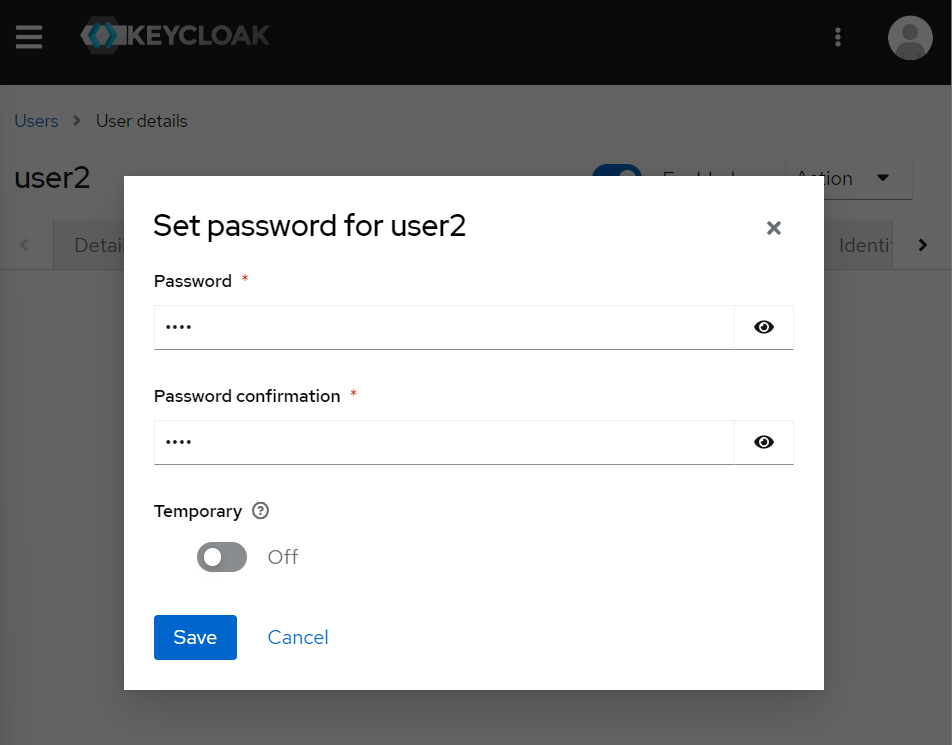
Task: Open the hamburger navigation menu
Action: pos(29,36)
